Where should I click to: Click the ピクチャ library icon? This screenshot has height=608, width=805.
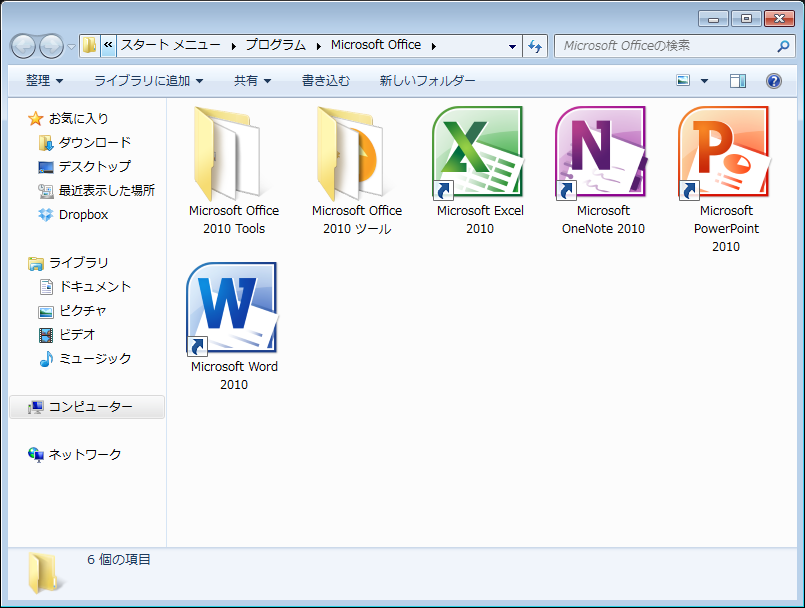[x=46, y=311]
